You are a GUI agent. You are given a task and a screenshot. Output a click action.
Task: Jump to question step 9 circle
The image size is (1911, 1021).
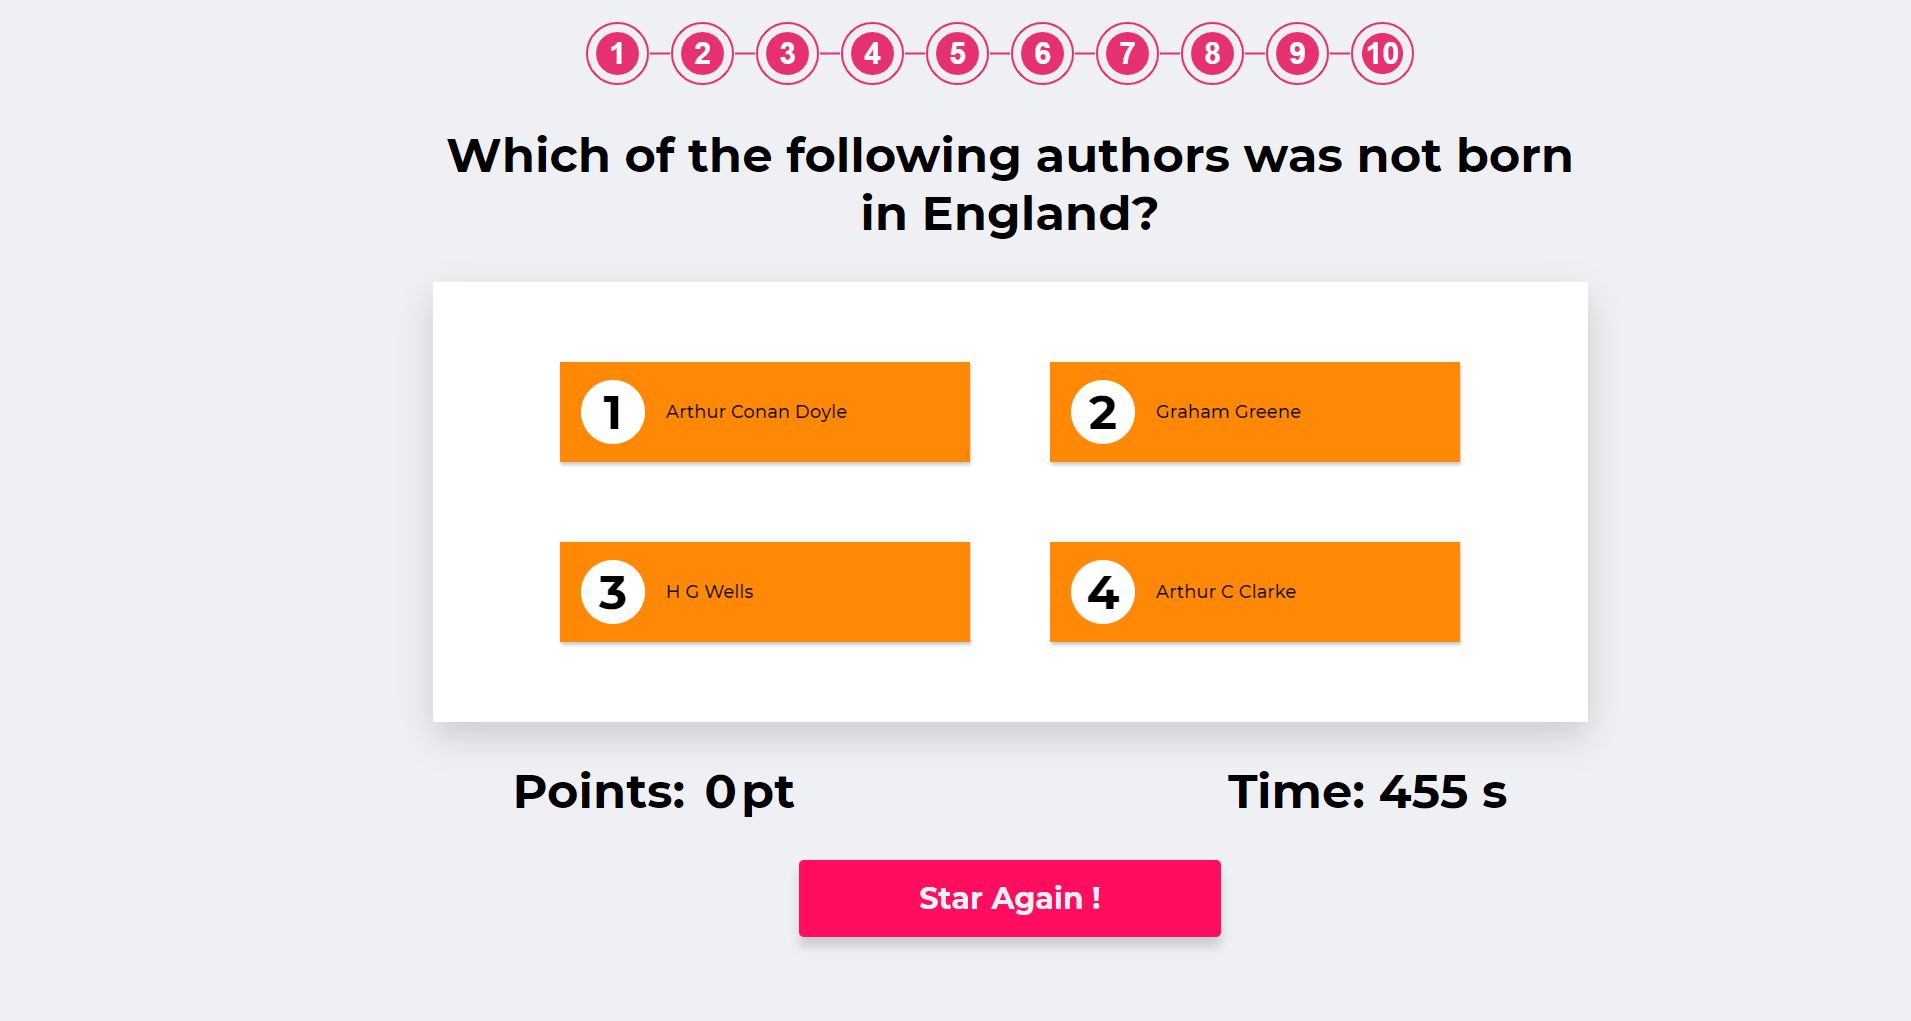click(x=1297, y=53)
